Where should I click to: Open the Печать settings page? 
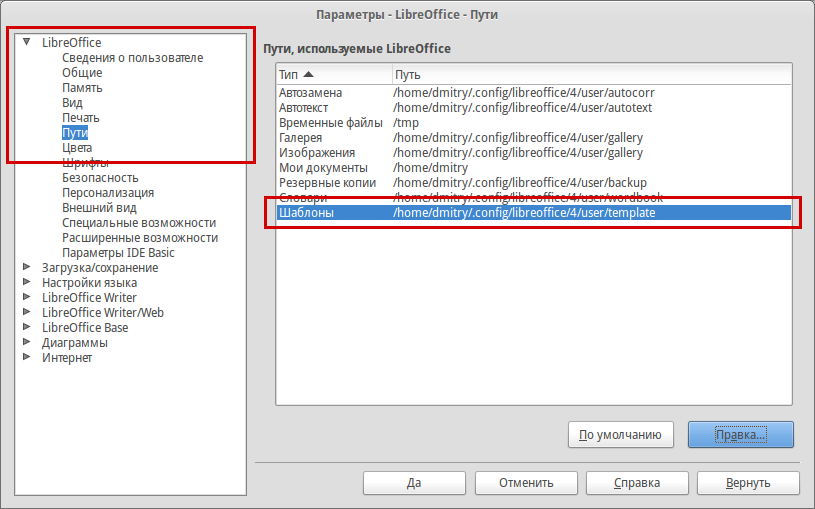(81, 118)
